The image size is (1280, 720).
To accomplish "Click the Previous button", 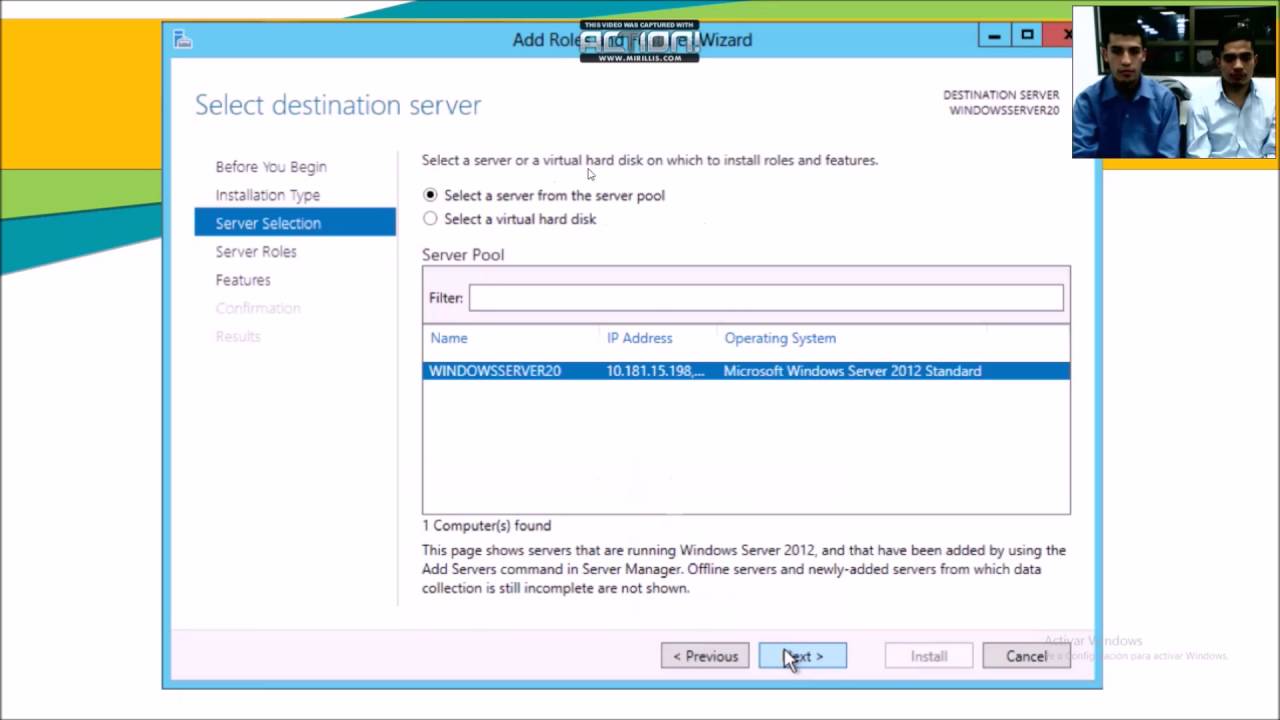I will pos(705,656).
